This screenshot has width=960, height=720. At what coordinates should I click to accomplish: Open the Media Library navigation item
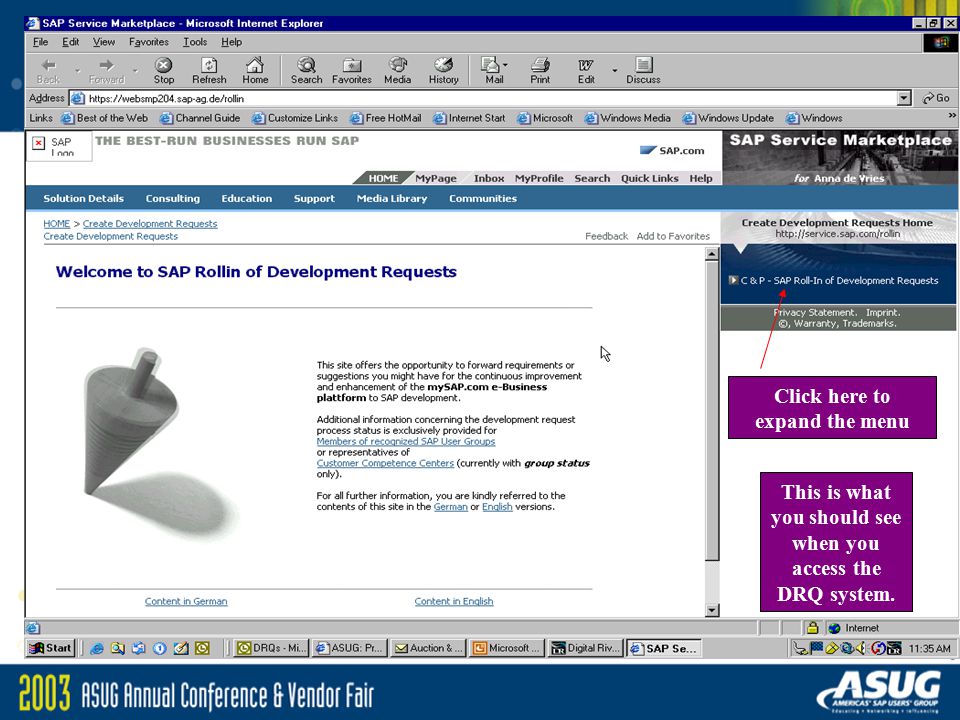click(392, 198)
